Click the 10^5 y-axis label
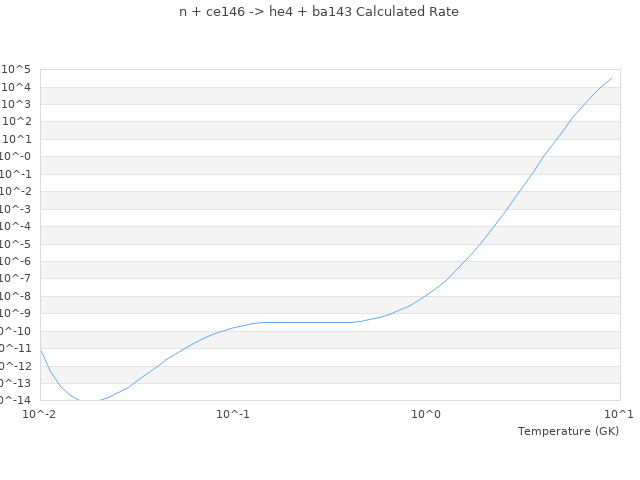Image resolution: width=640 pixels, height=480 pixels. point(16,69)
